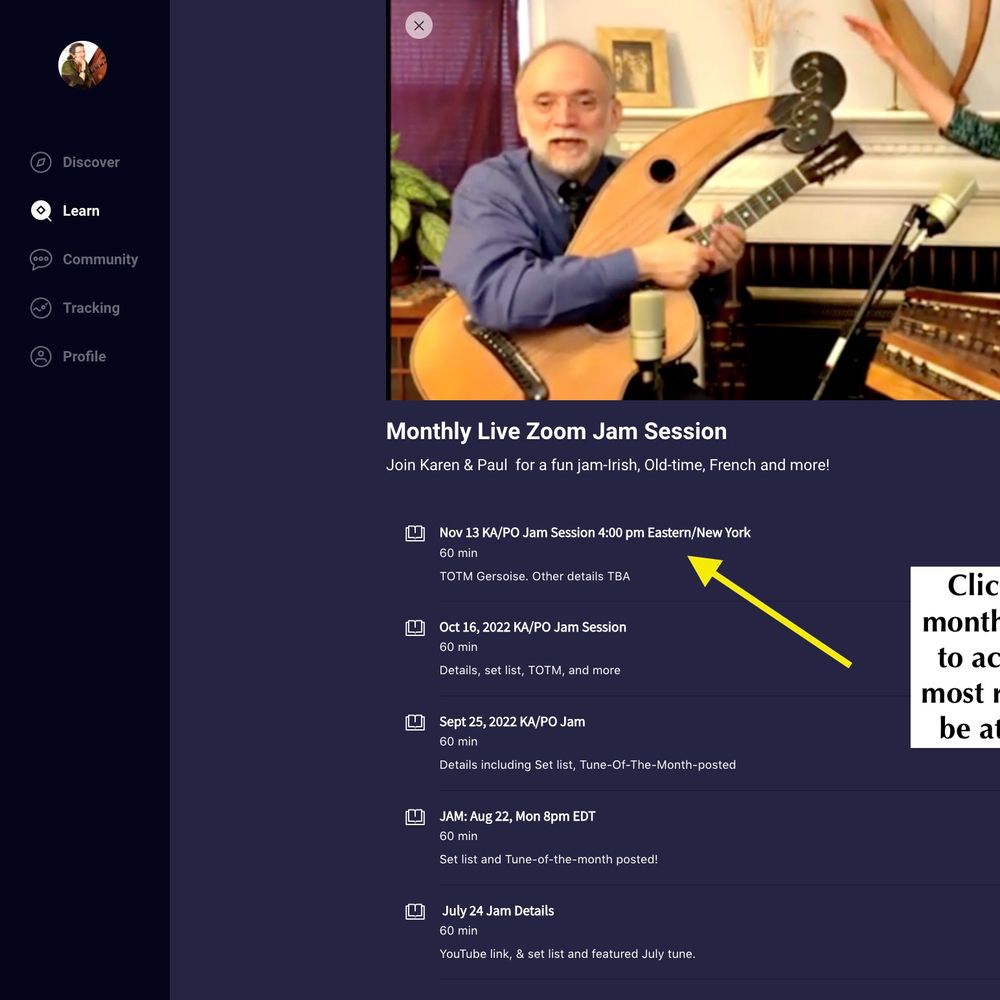The image size is (1000, 1000).
Task: Select the Discover compass icon
Action: tap(40, 162)
